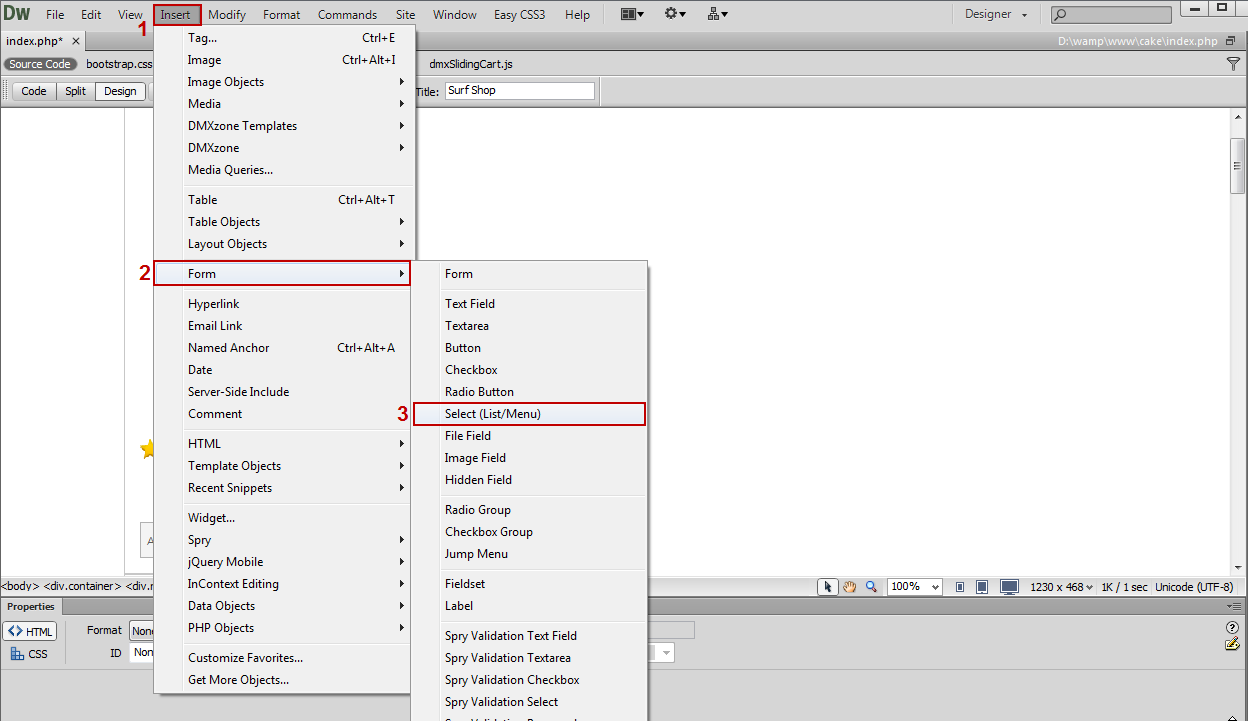Open Properties panel help icon
The height and width of the screenshot is (721, 1248).
click(x=1233, y=627)
